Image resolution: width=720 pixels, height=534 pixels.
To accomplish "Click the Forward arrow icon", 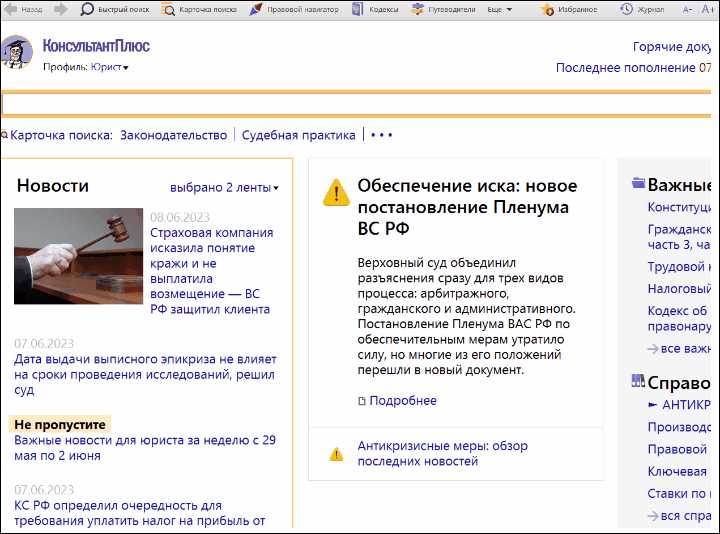I will (x=61, y=9).
